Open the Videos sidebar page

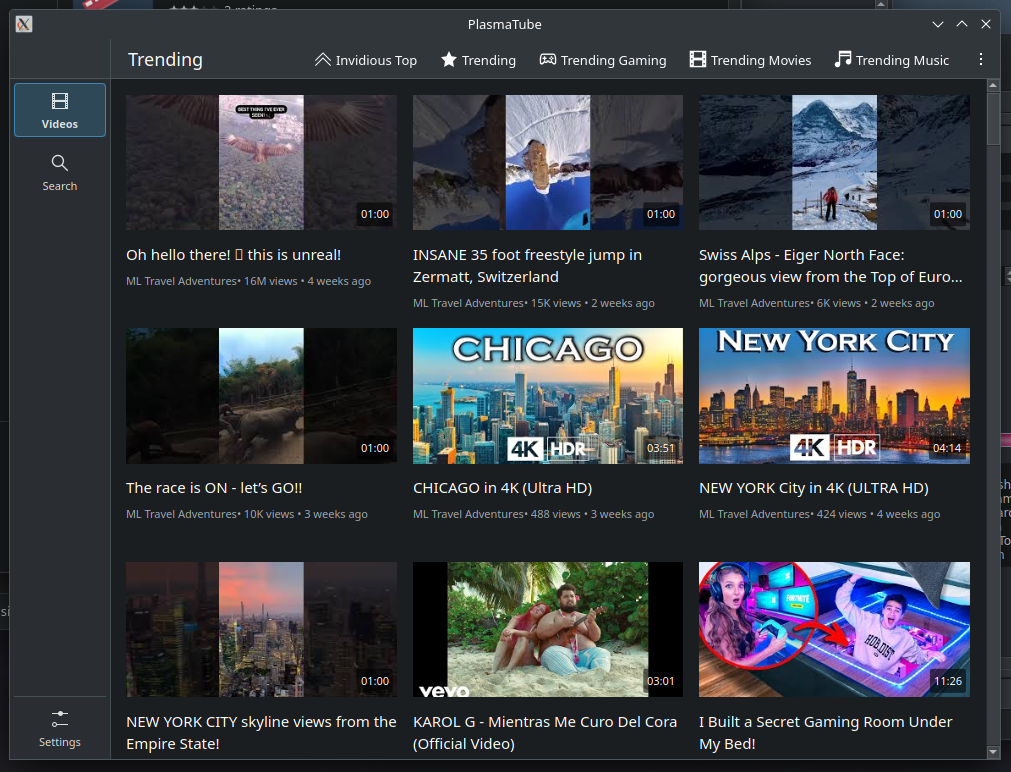tap(60, 110)
